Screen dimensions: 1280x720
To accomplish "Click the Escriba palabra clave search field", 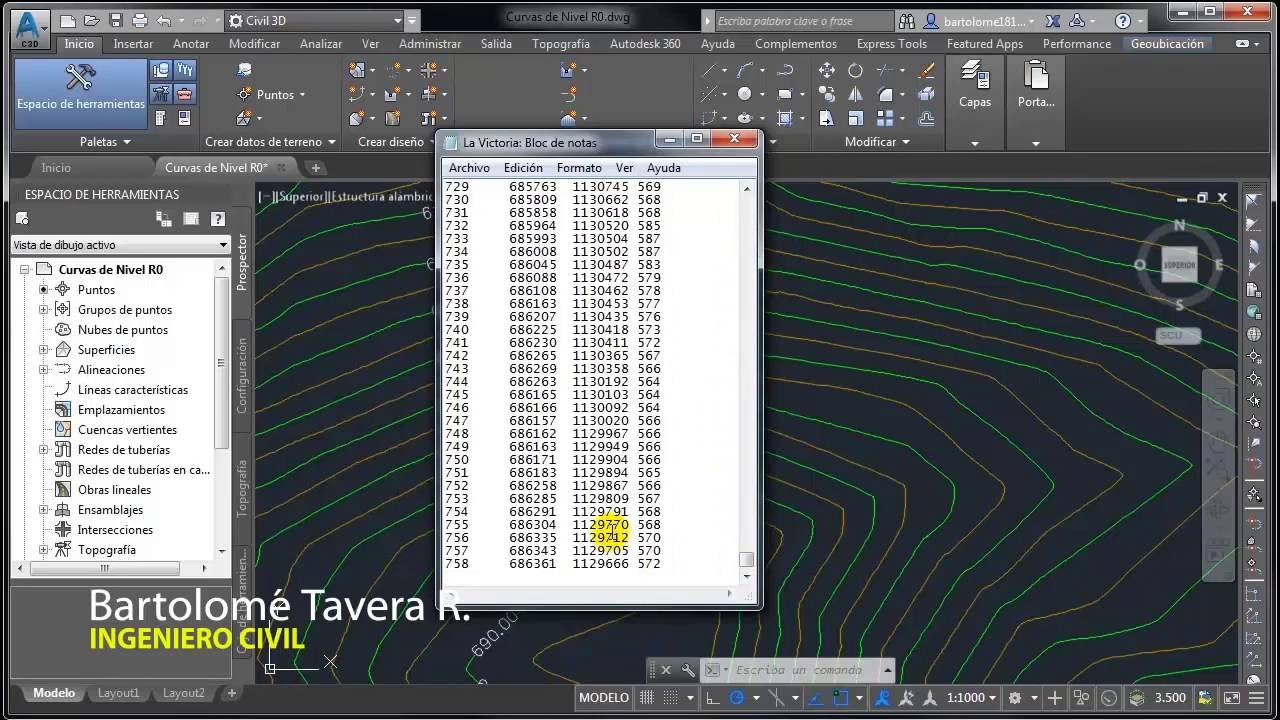I will tap(803, 20).
